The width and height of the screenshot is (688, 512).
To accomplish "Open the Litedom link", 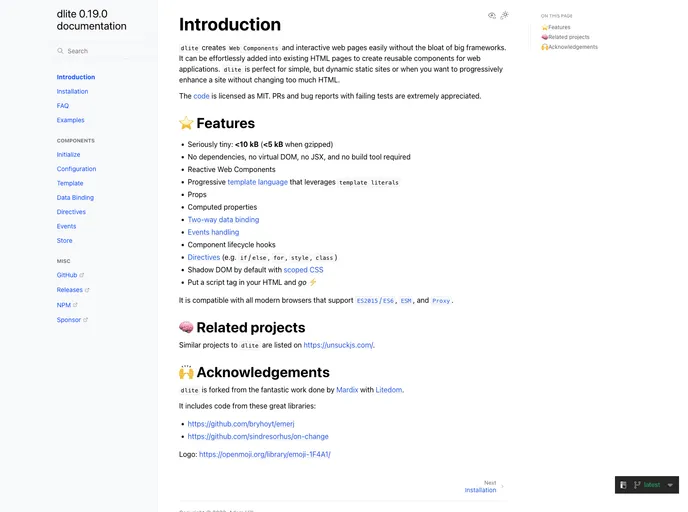I will click(x=389, y=390).
